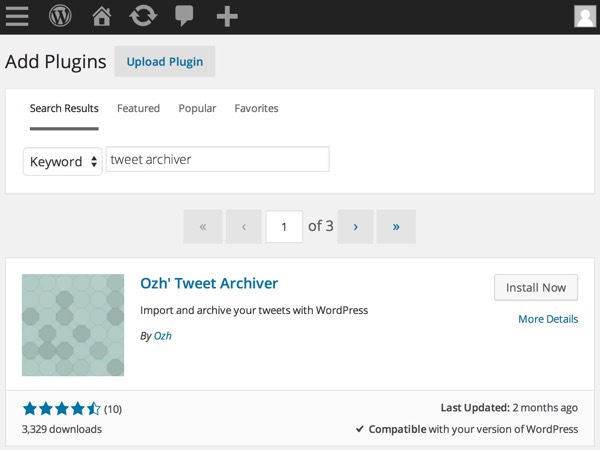The height and width of the screenshot is (450, 600).
Task: Switch to the Featured tab
Action: (139, 109)
